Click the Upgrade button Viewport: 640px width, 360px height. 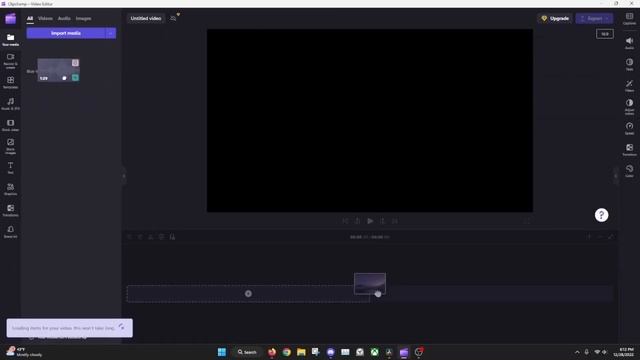click(x=555, y=18)
